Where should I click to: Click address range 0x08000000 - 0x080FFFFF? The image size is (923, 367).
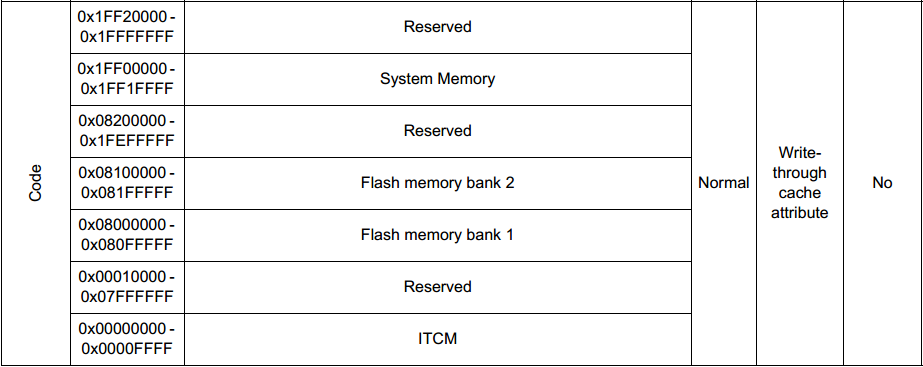tap(127, 235)
